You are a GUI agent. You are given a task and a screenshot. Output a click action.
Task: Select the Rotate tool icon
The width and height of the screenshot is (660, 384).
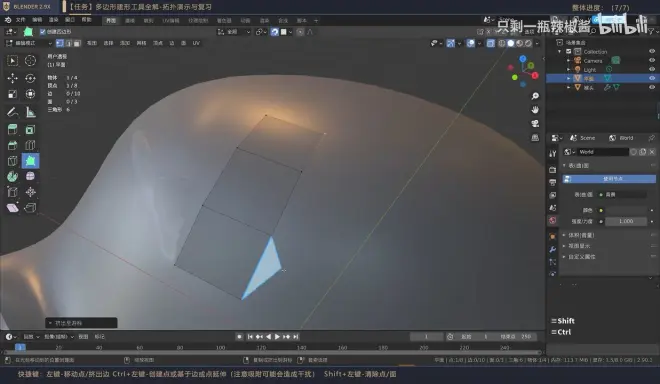click(x=30, y=78)
